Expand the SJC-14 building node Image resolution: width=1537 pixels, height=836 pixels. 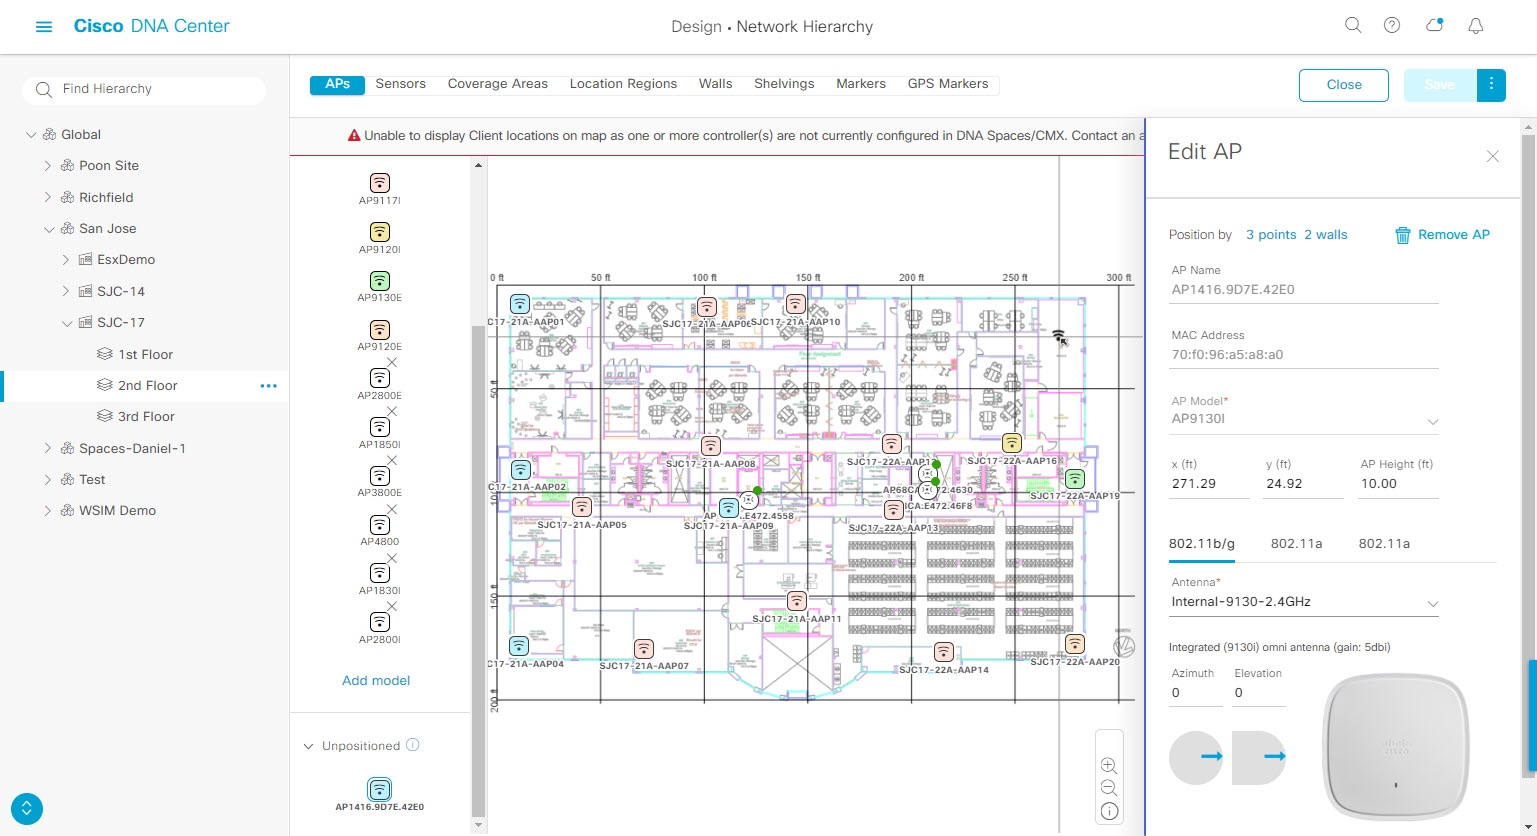(66, 292)
